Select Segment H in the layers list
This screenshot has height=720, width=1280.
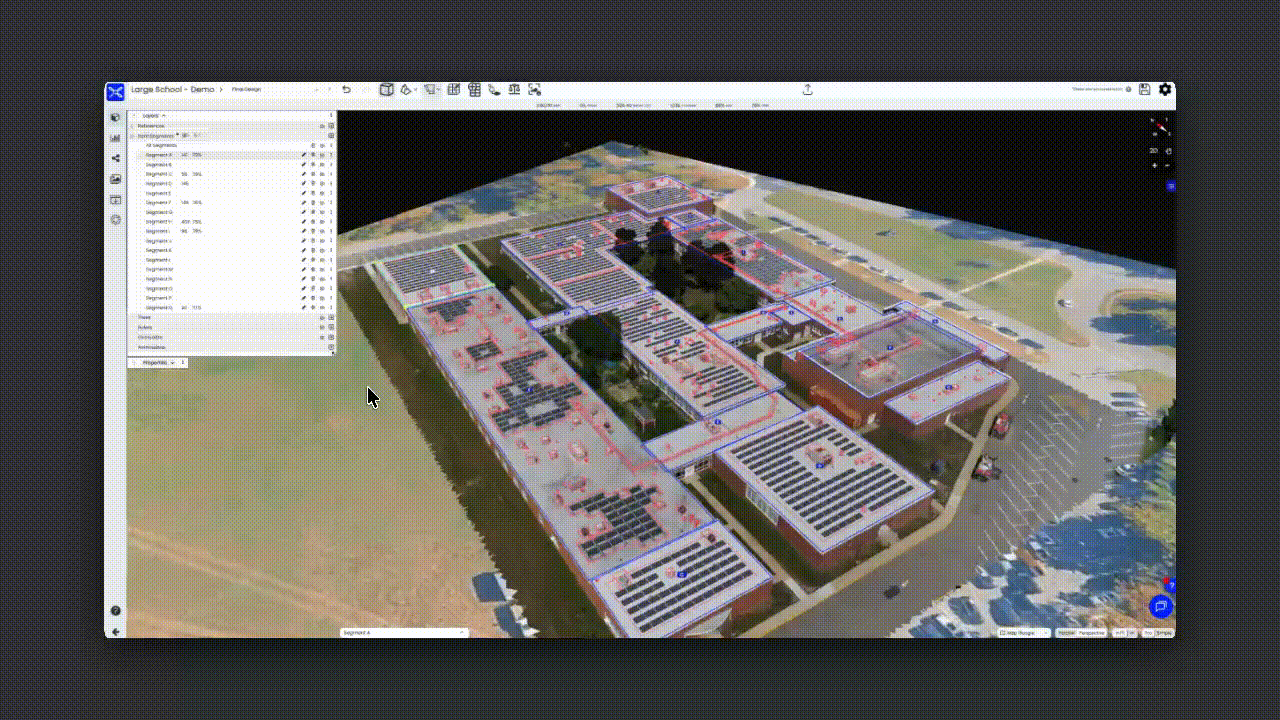pyautogui.click(x=159, y=222)
